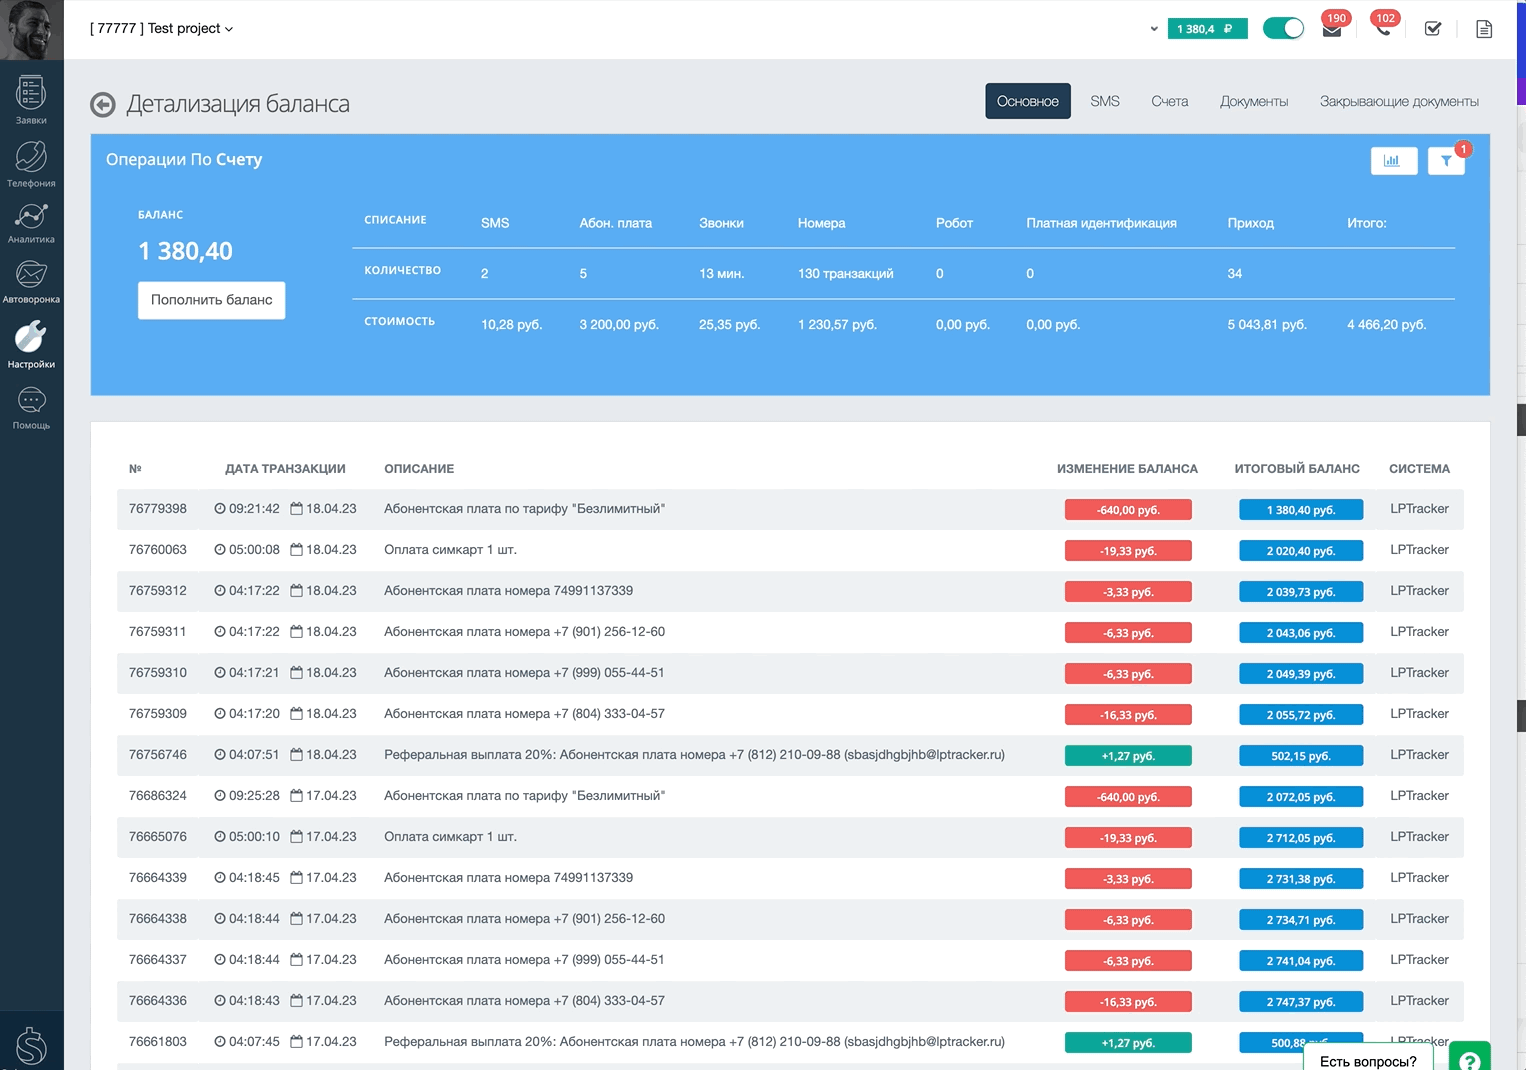
Task: Open the document icon in header
Action: point(1484,29)
